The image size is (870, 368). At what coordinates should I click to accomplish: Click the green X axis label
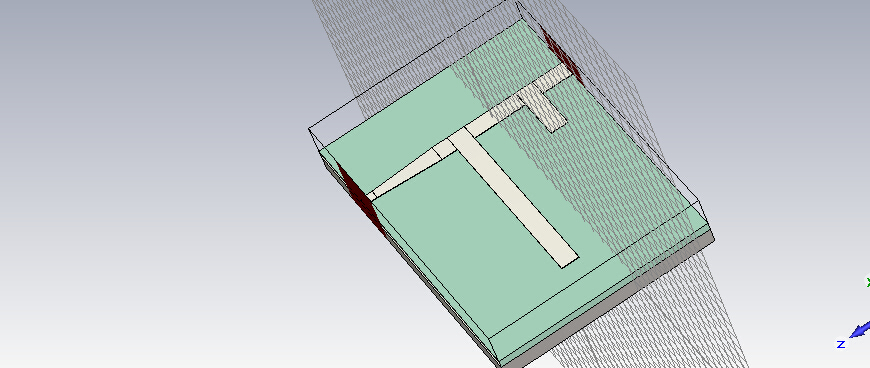pos(868,283)
